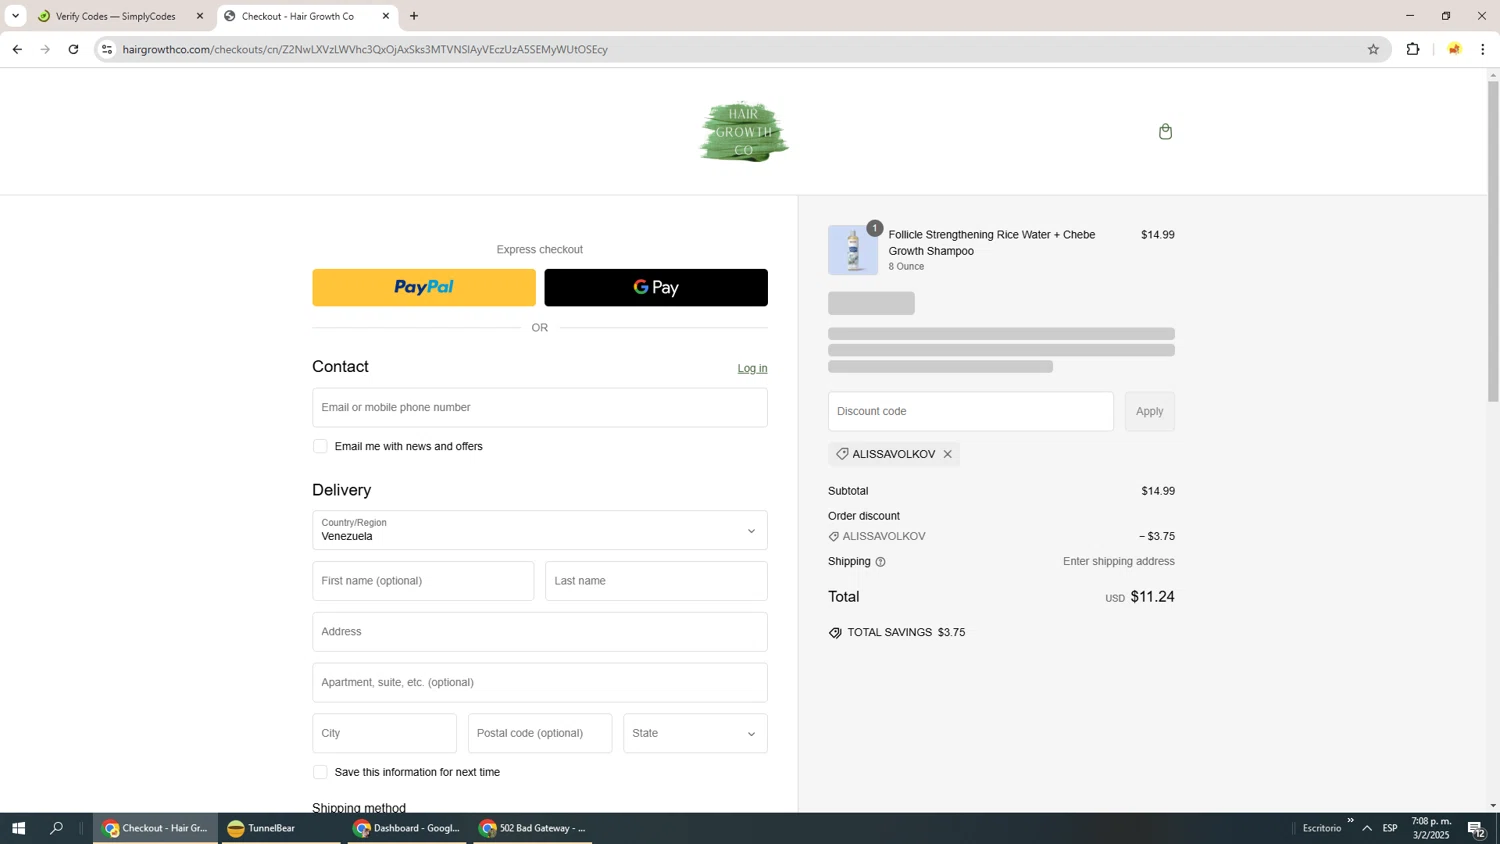
Task: Focus the Email or mobile phone number field
Action: (540, 407)
